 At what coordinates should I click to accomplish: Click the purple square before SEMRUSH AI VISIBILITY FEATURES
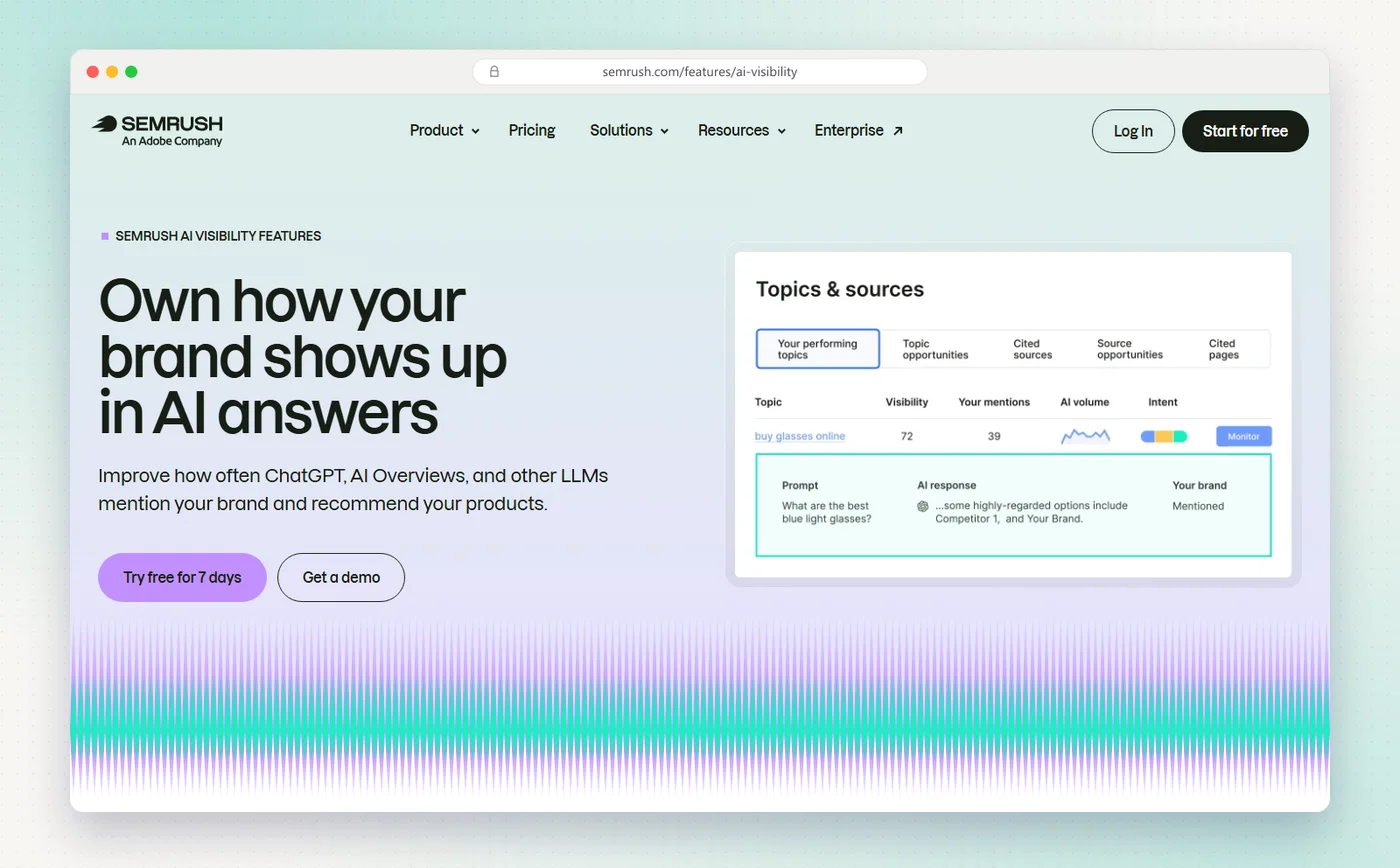[x=105, y=236]
